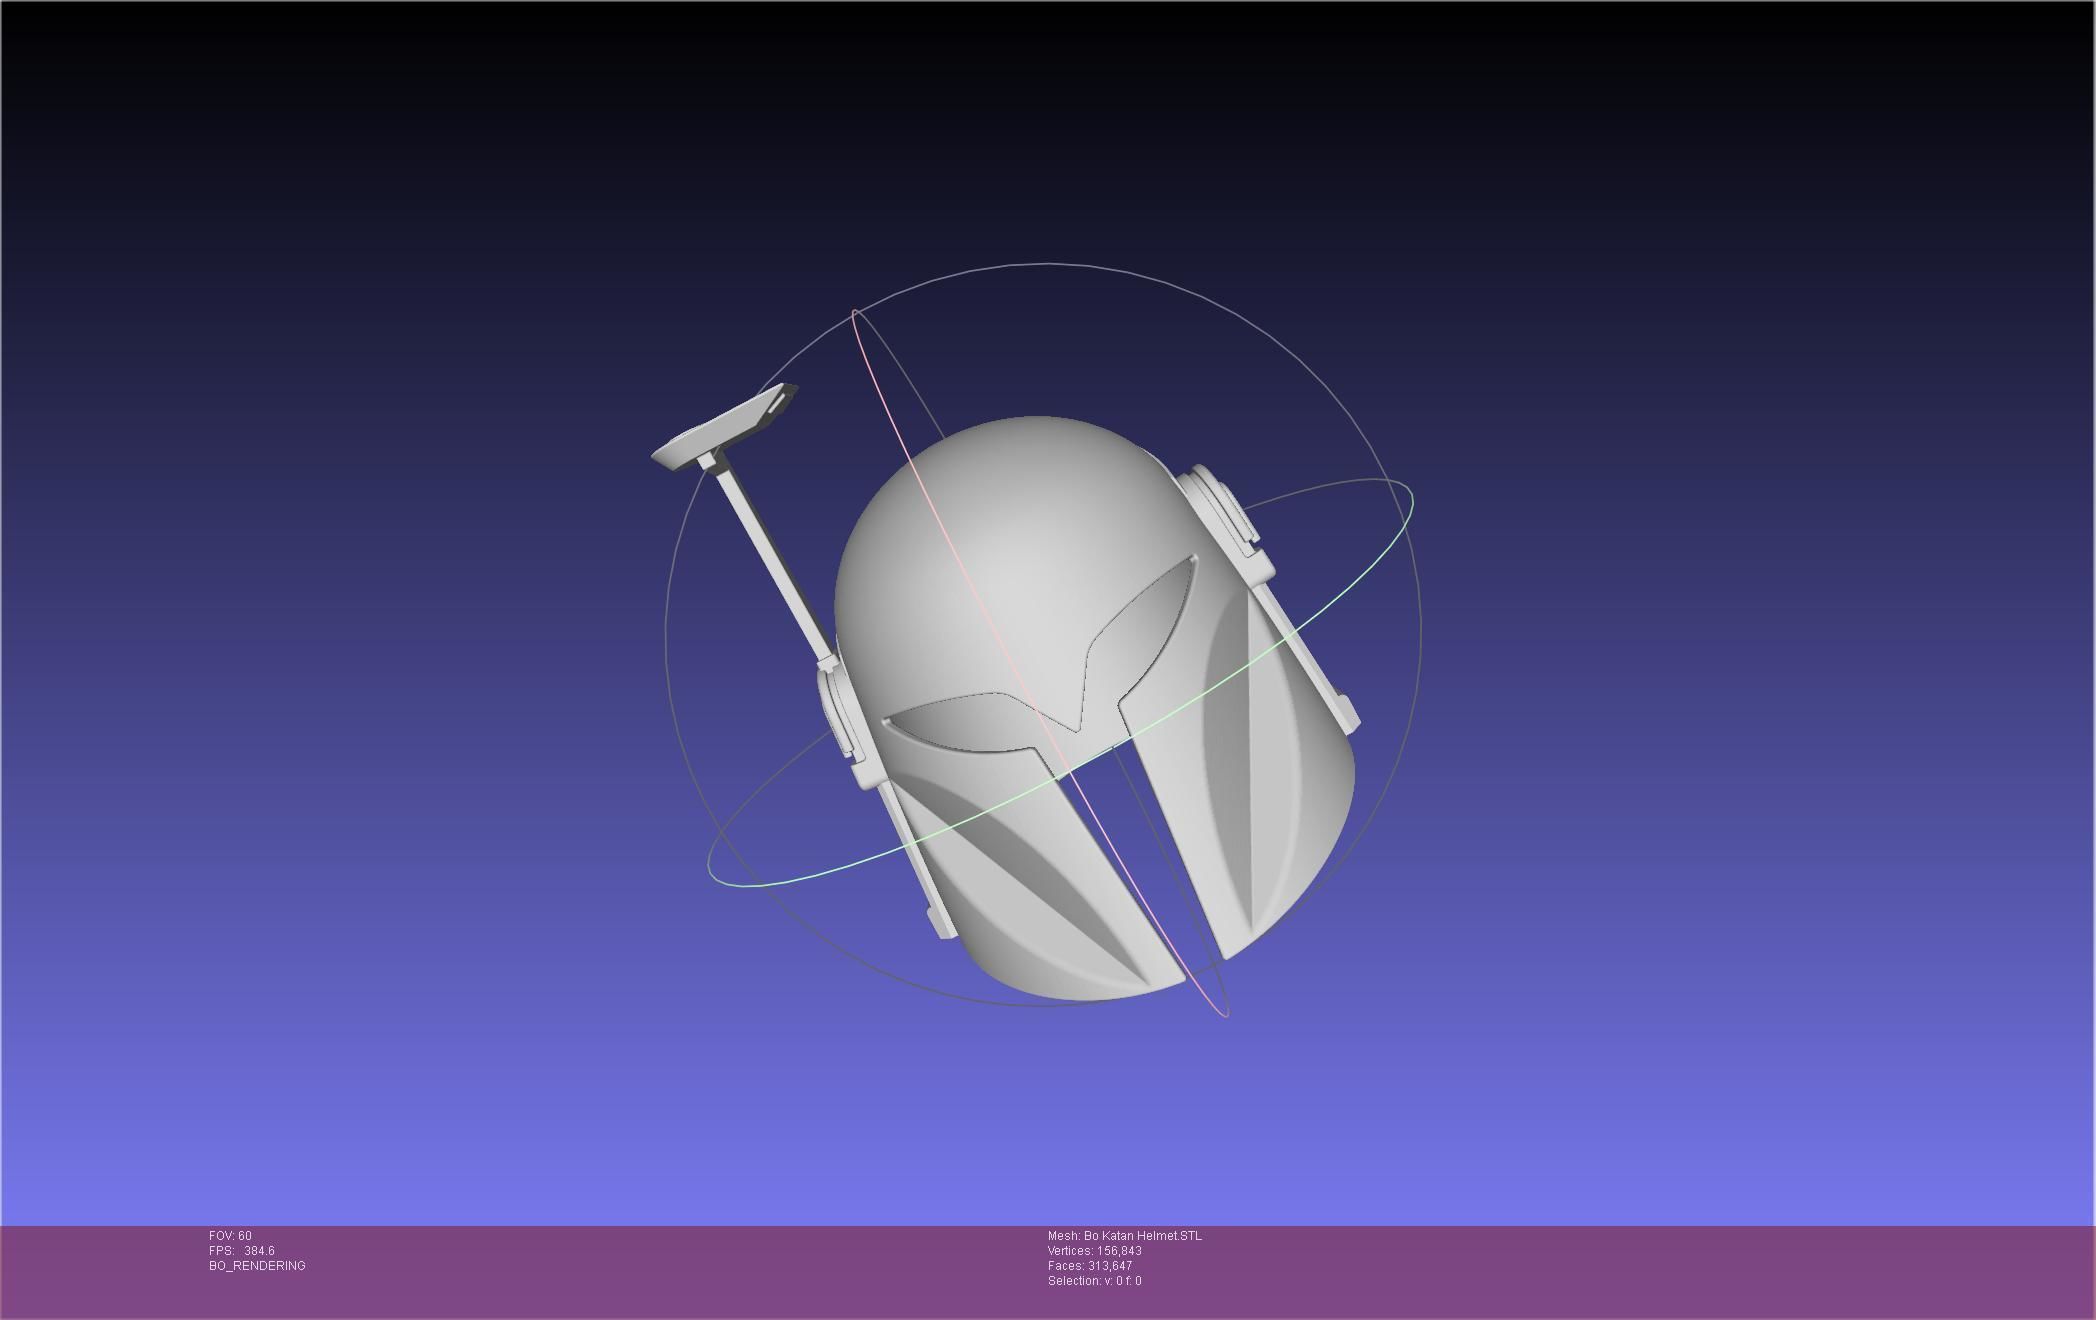Click the Mesh: Bo Katan Helmet.STL text
This screenshot has width=2096, height=1320.
[1125, 1236]
